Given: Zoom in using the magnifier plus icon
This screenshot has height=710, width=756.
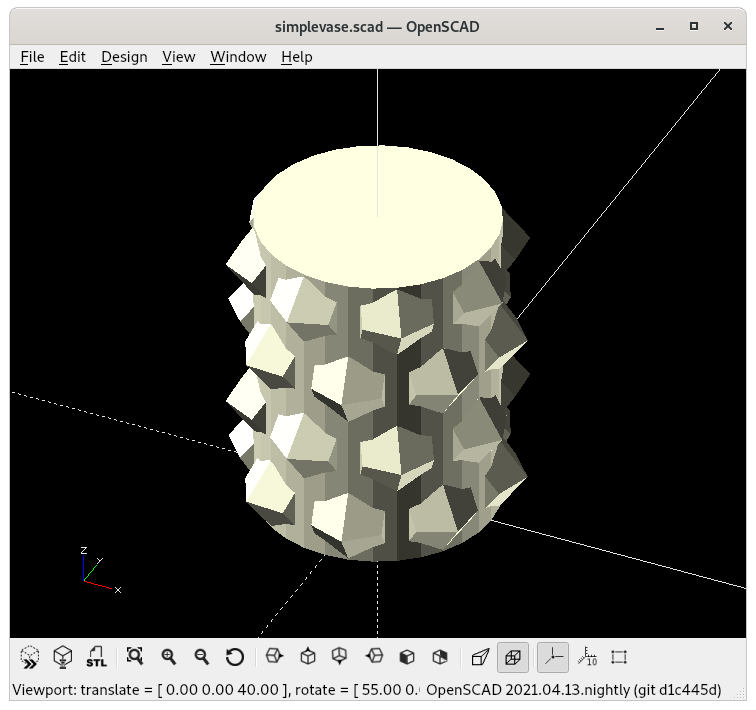Looking at the screenshot, I should 169,657.
